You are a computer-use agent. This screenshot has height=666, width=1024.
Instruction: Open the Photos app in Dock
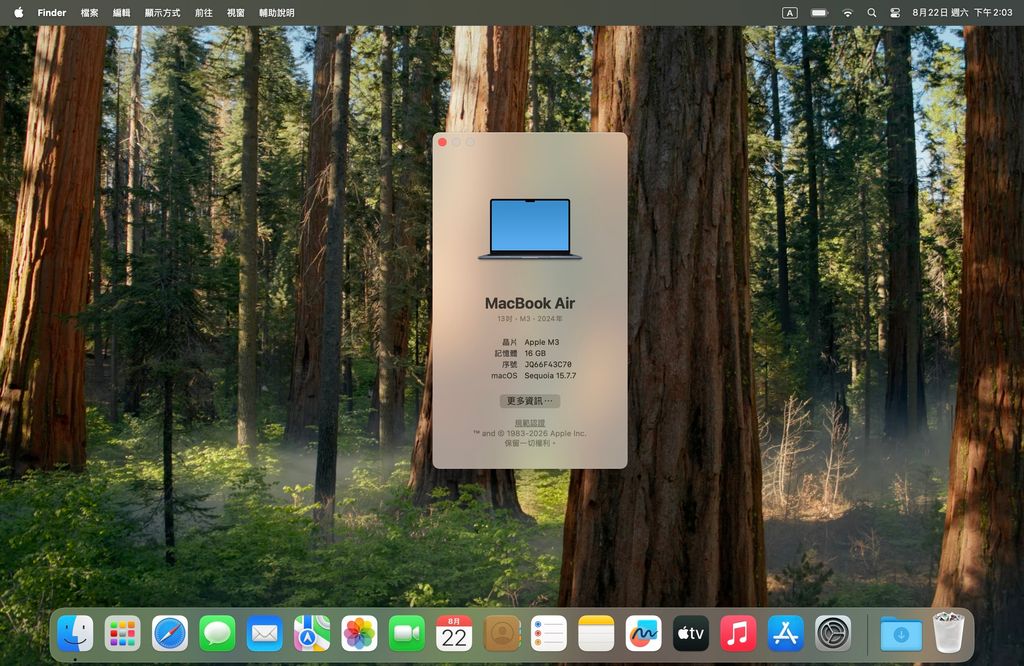tap(359, 633)
